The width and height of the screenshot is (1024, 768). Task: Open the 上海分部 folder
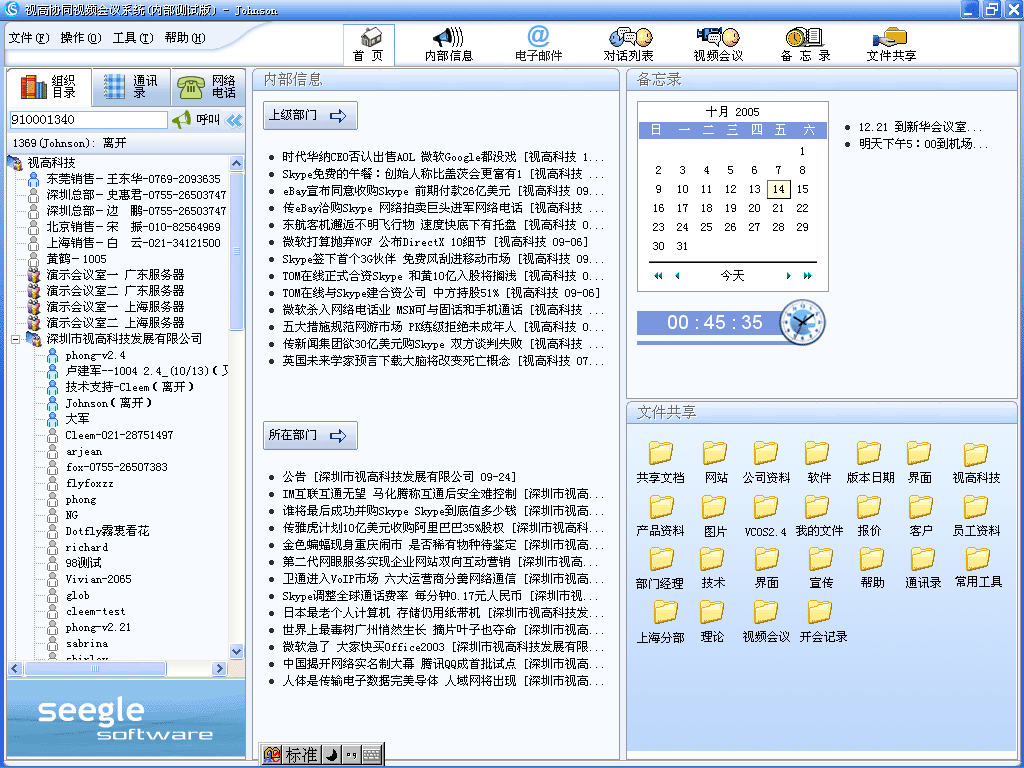660,621
